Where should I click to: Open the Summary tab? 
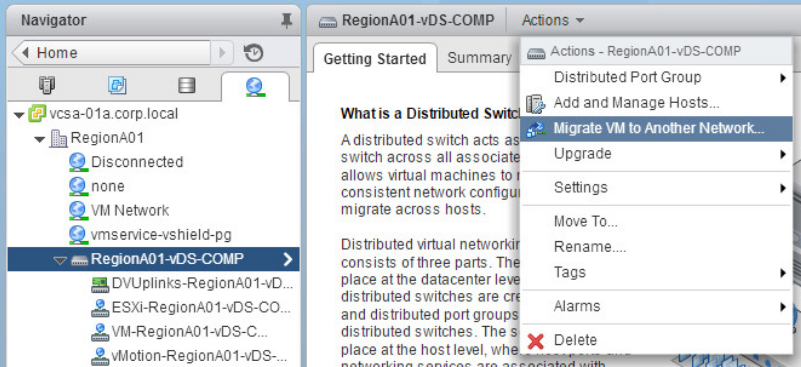click(x=479, y=57)
